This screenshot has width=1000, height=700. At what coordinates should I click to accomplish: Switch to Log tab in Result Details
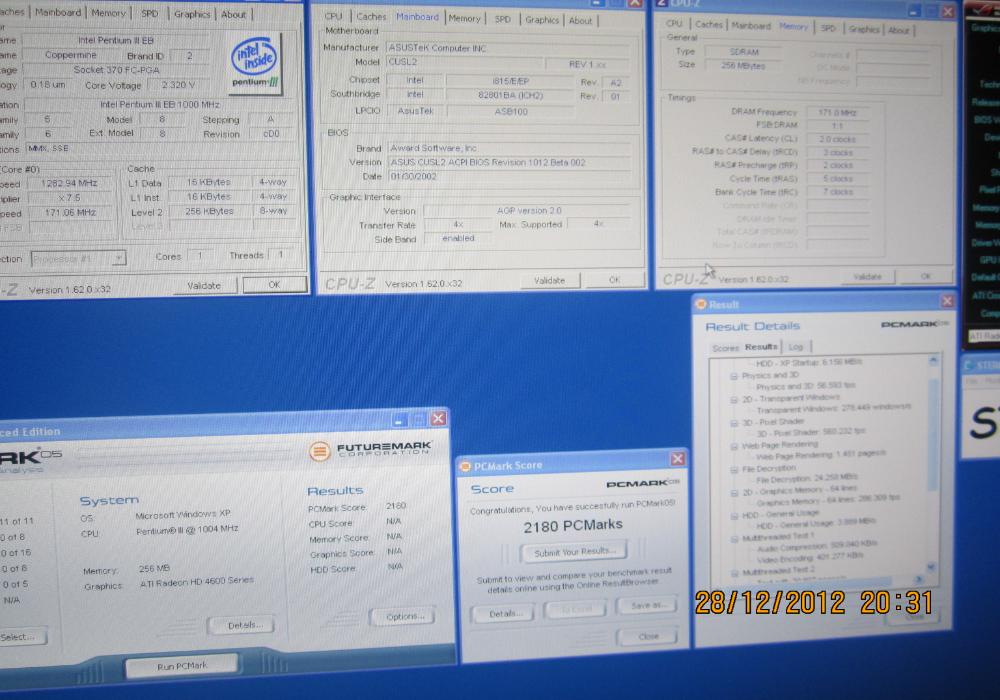click(x=795, y=347)
